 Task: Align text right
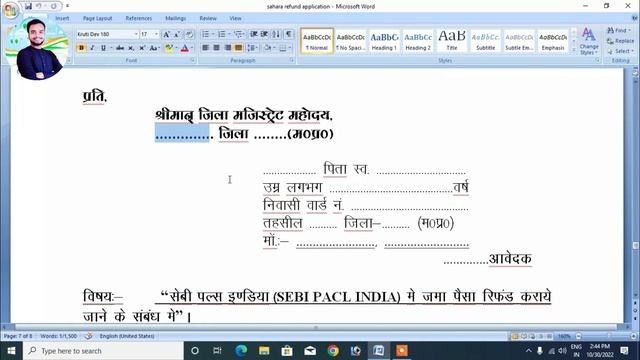[x=227, y=48]
